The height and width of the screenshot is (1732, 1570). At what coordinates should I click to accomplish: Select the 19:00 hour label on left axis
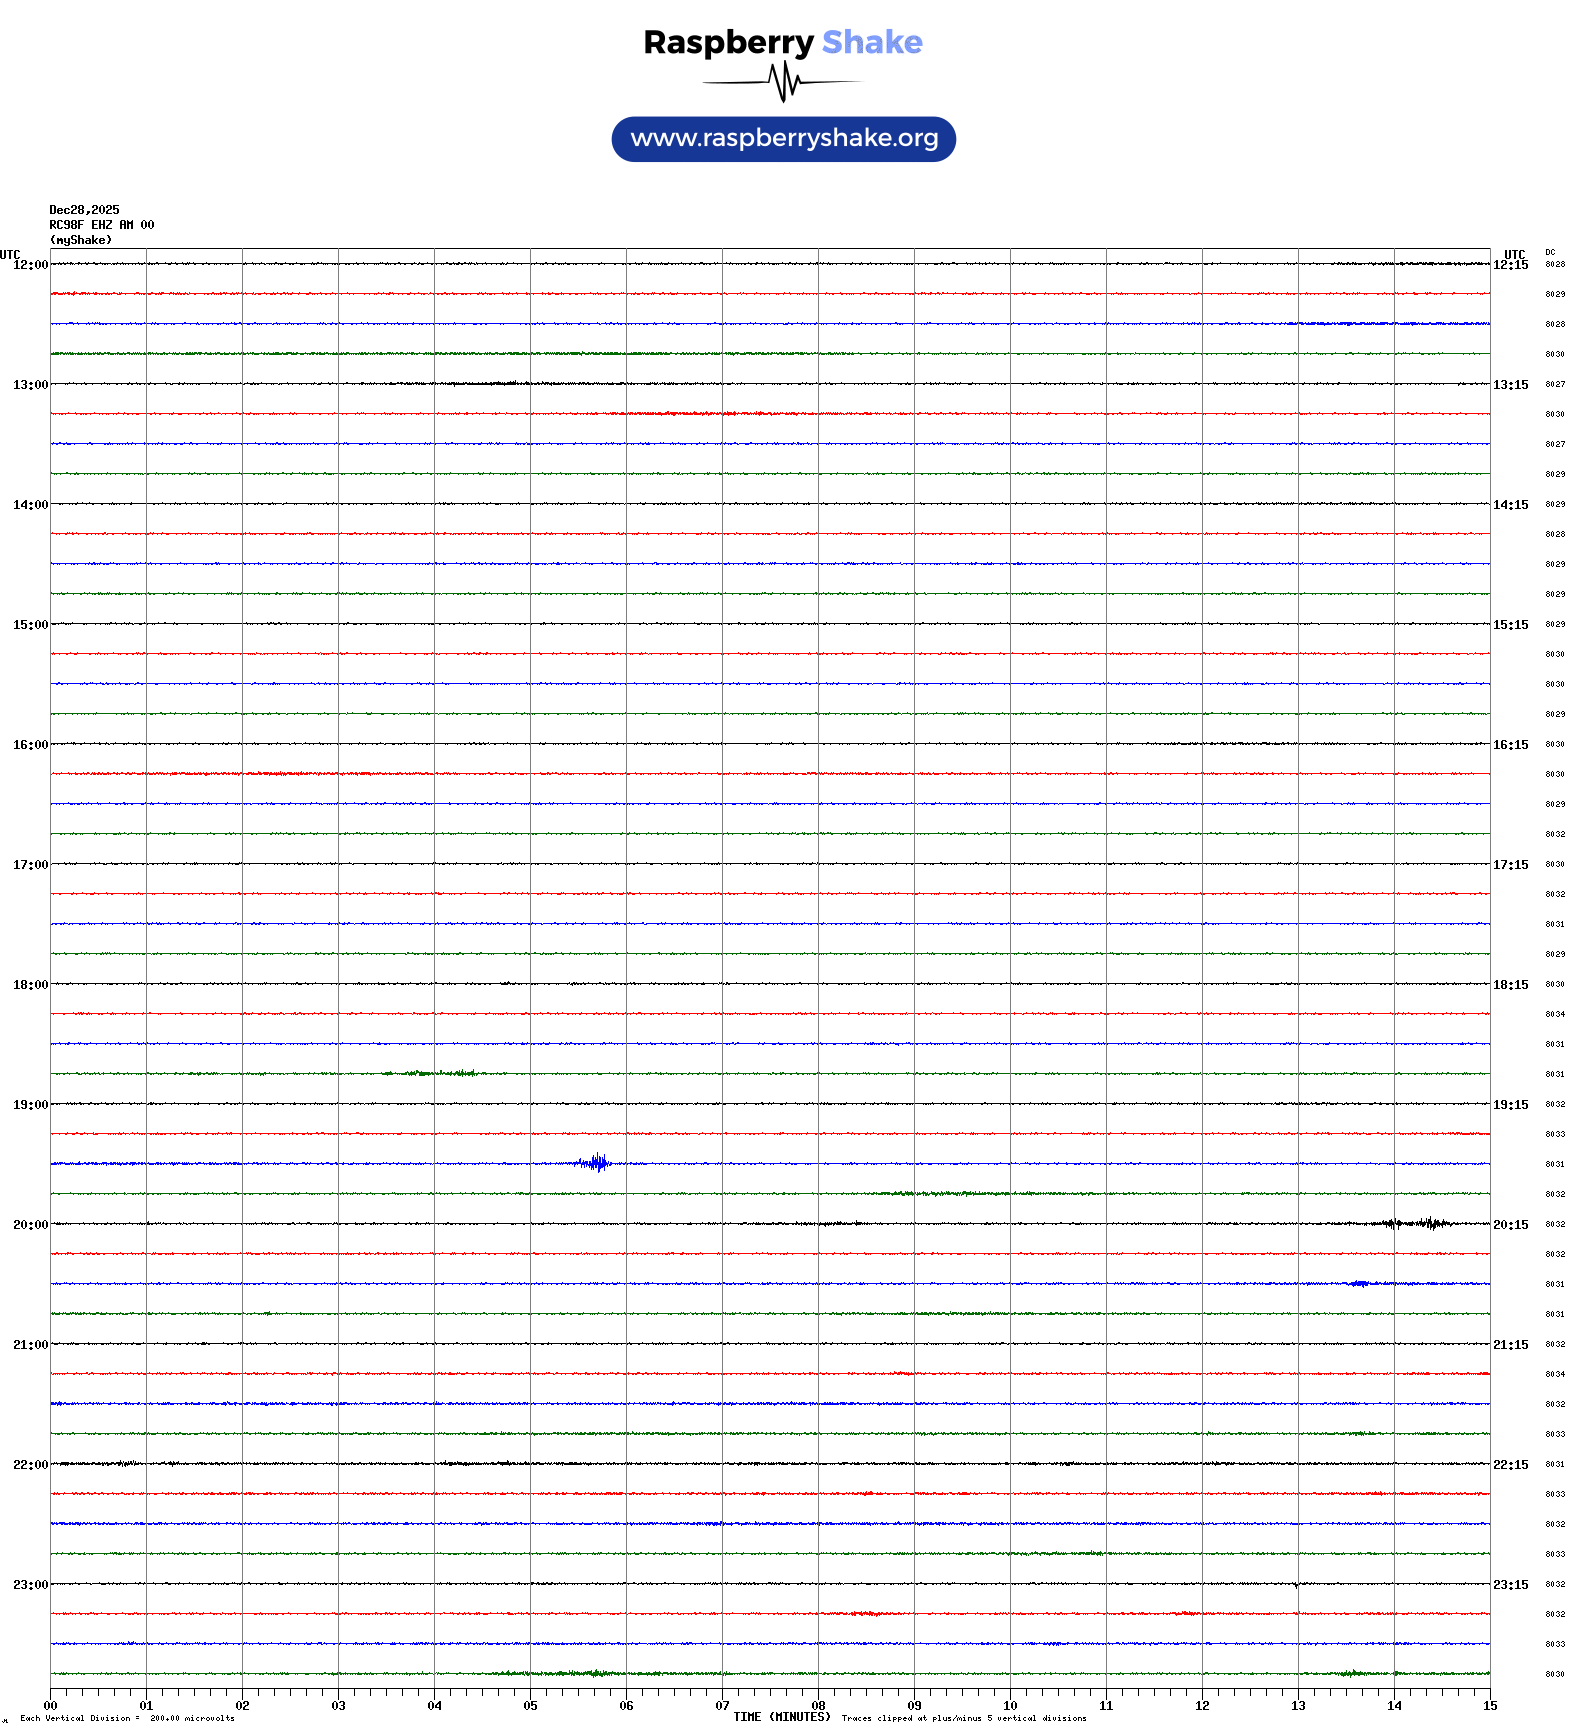[30, 1105]
